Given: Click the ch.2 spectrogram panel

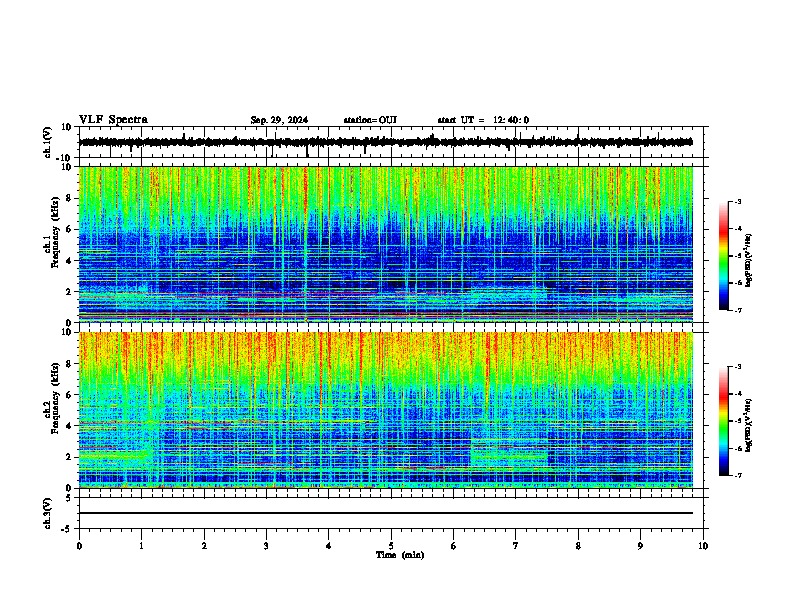Looking at the screenshot, I should coord(386,410).
